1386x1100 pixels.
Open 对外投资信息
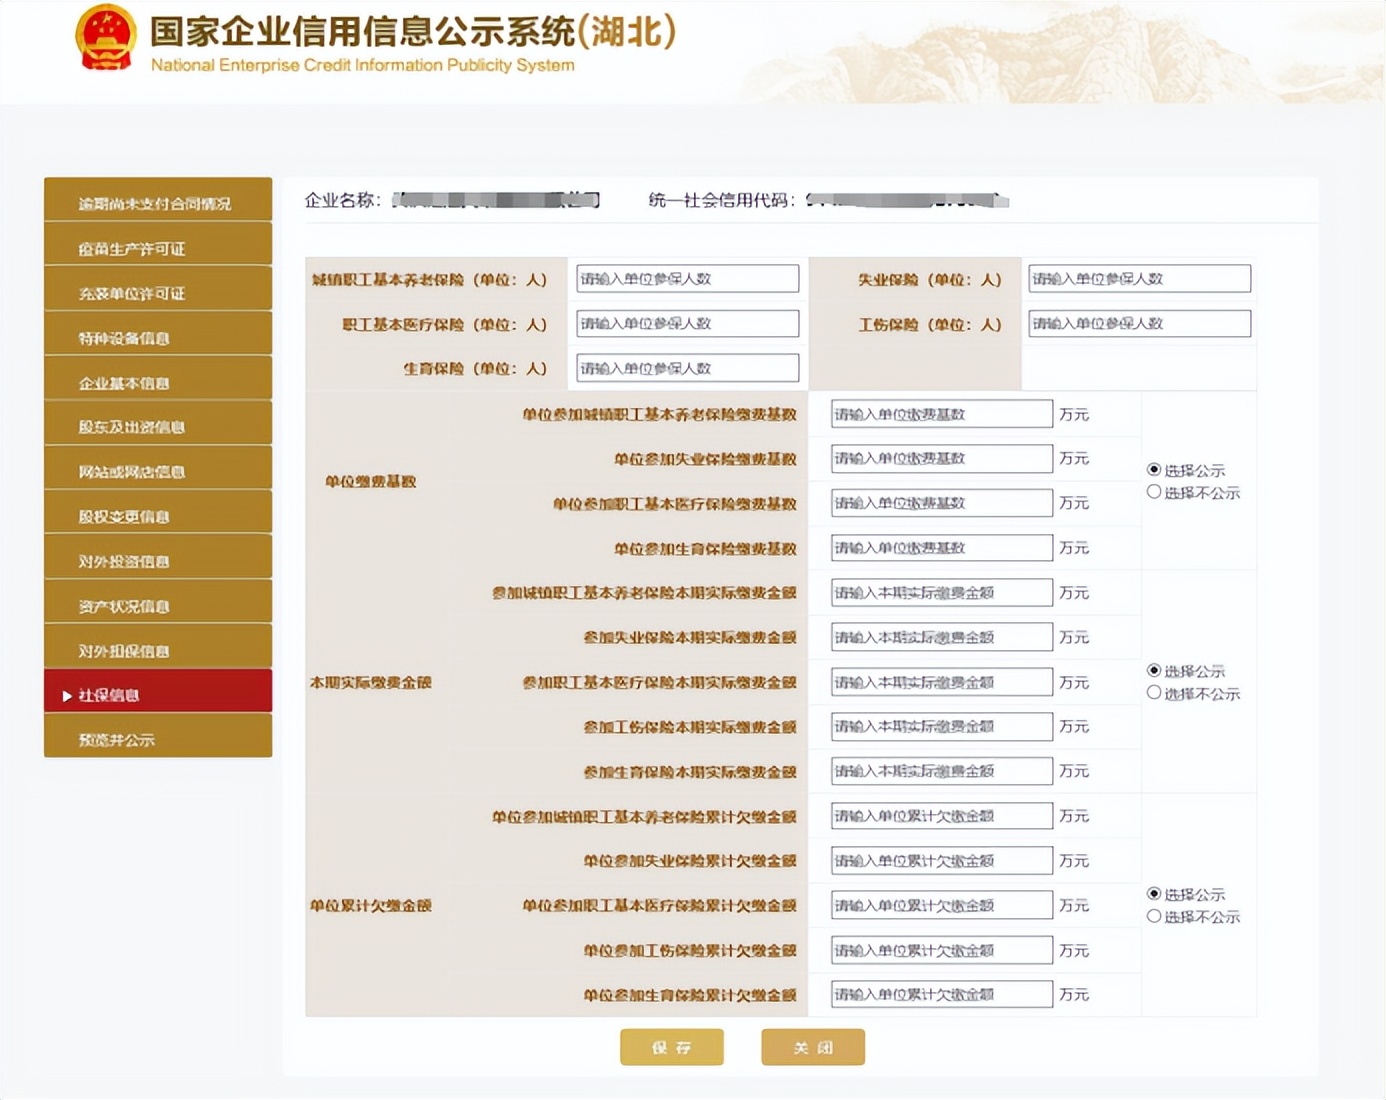pyautogui.click(x=157, y=559)
